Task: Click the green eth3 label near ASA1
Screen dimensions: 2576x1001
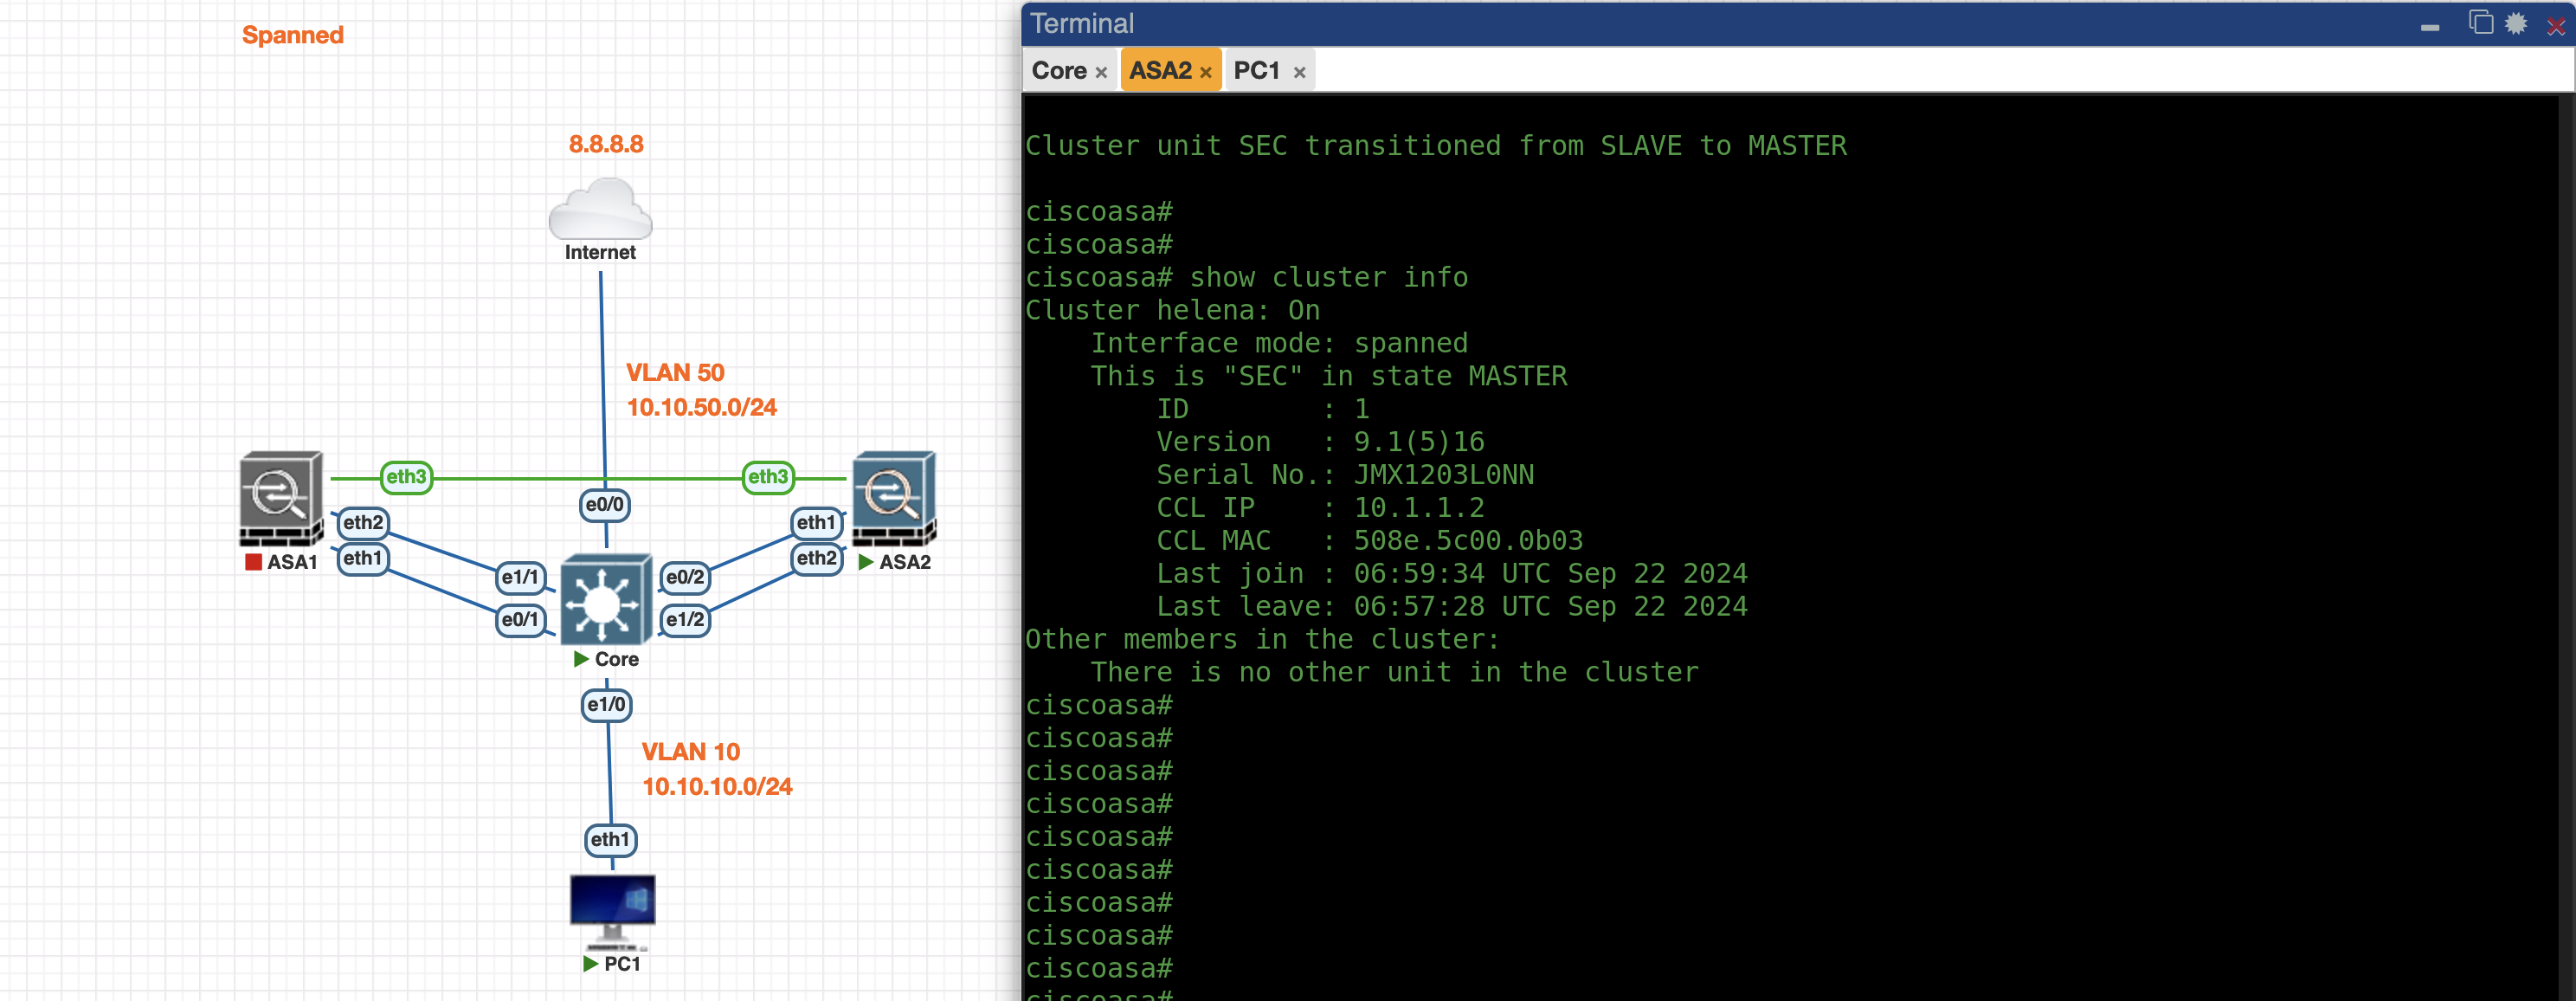Action: [406, 477]
